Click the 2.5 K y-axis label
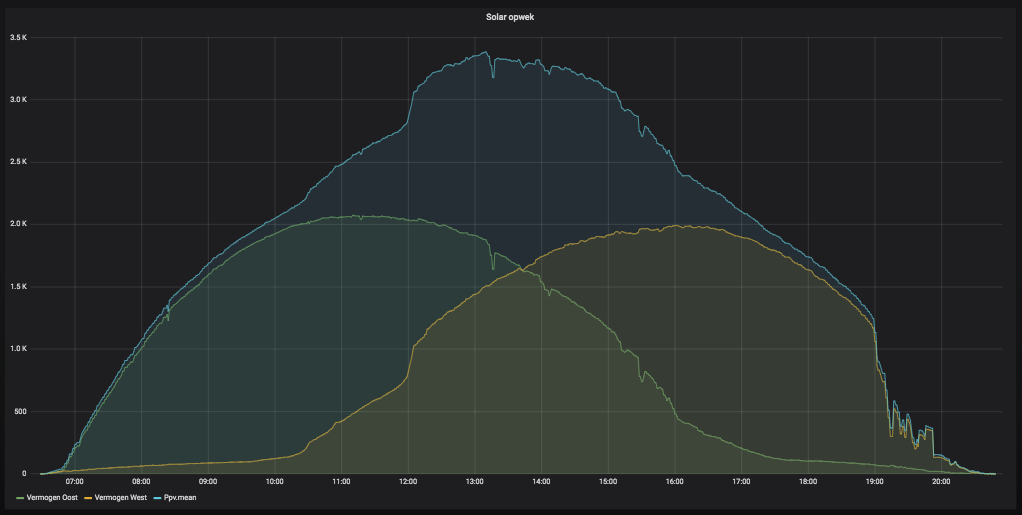The width and height of the screenshot is (1022, 515). pyautogui.click(x=18, y=162)
